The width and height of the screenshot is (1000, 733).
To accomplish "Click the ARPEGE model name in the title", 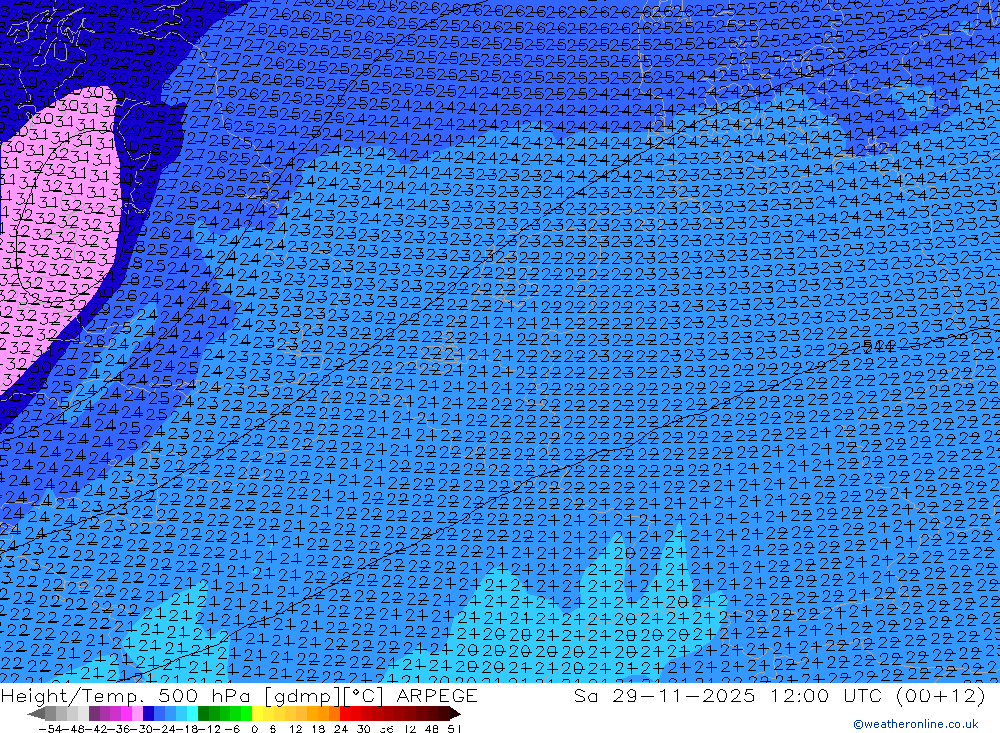I will pos(436,695).
